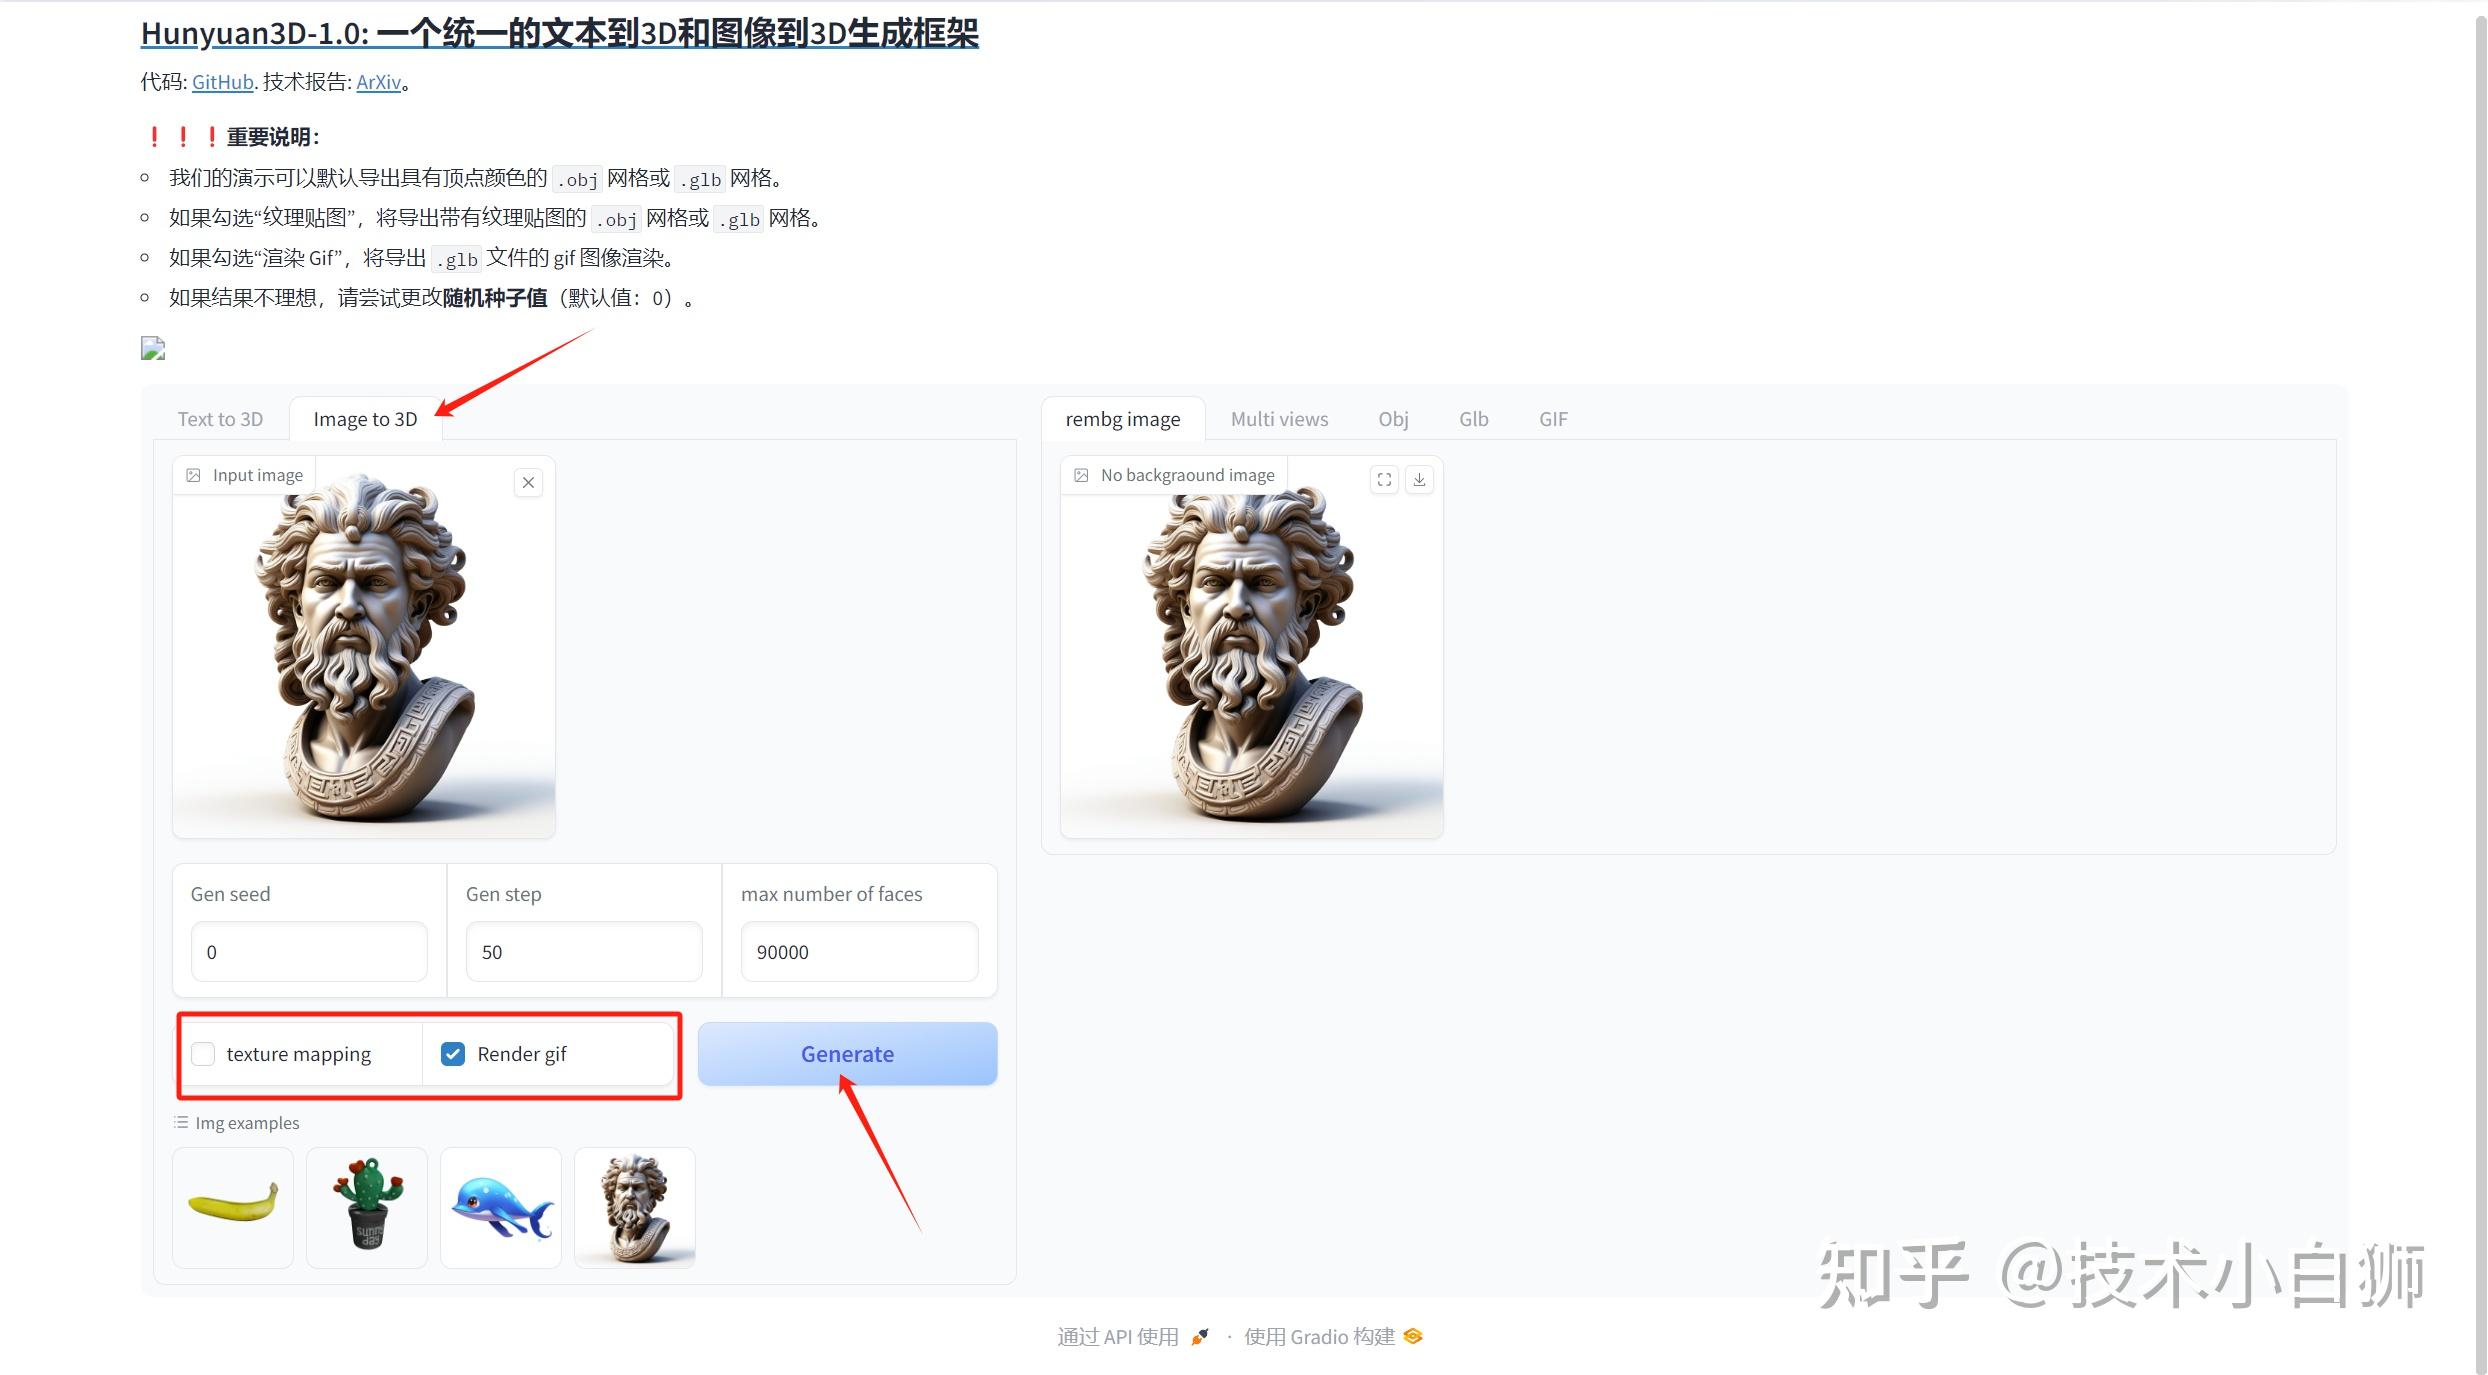Select the banana example image
This screenshot has height=1375, width=2488.
(232, 1207)
